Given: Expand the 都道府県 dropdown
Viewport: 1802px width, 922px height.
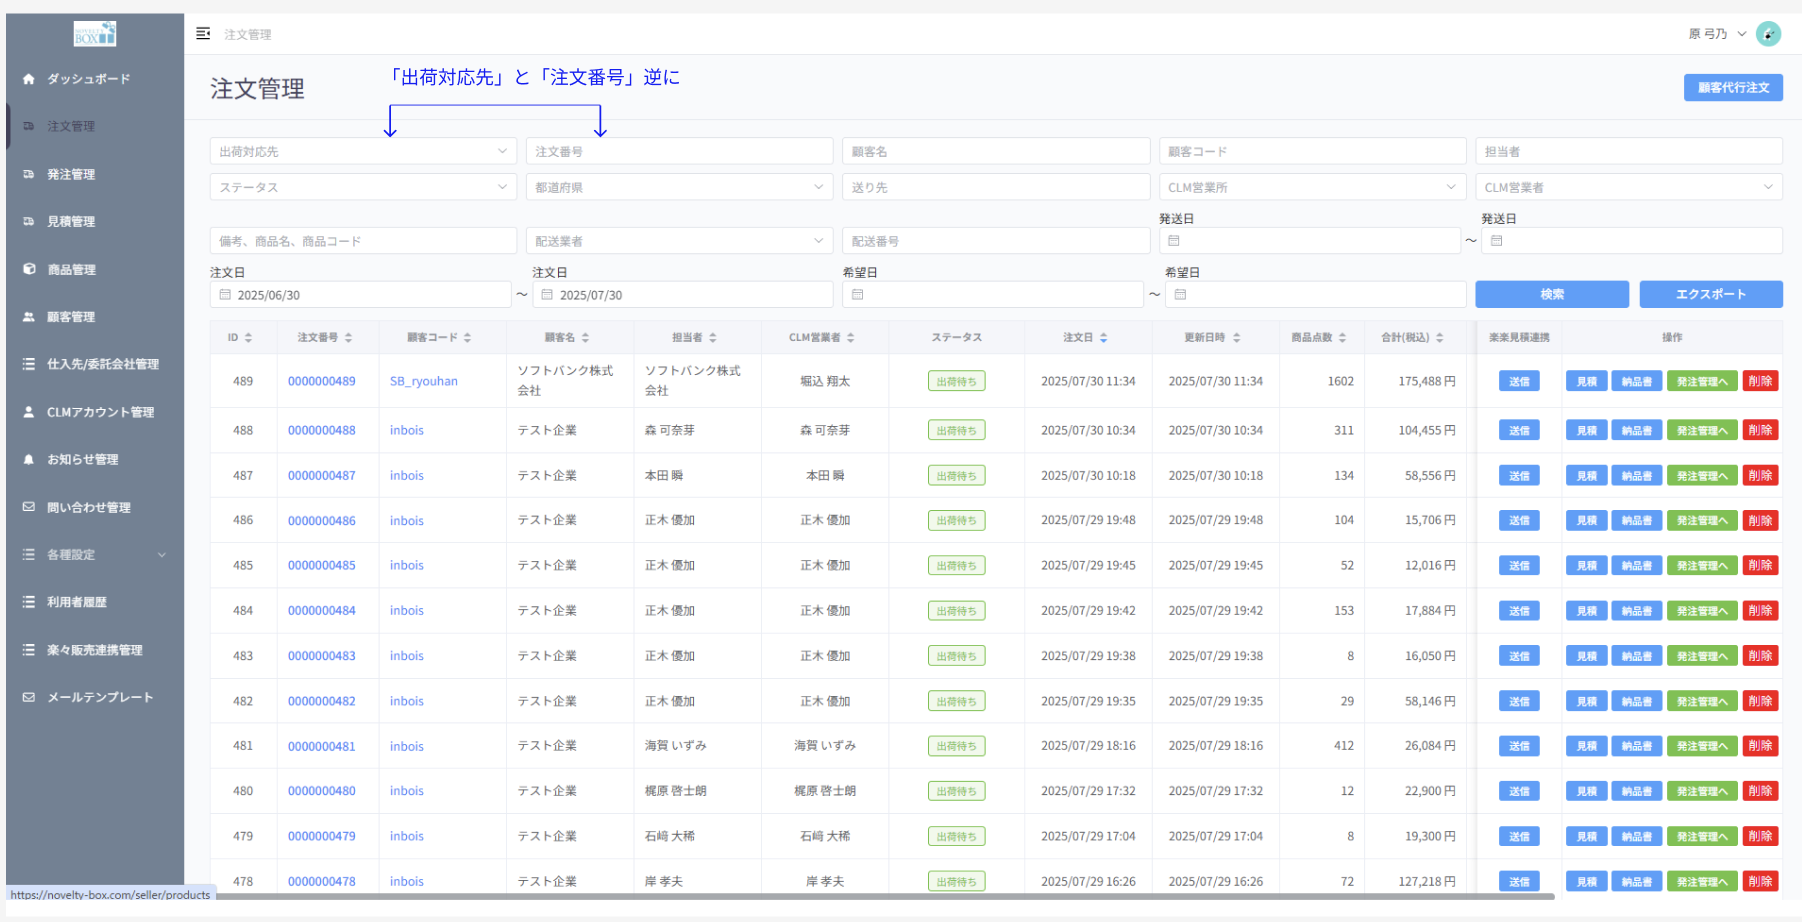Looking at the screenshot, I should pos(679,188).
